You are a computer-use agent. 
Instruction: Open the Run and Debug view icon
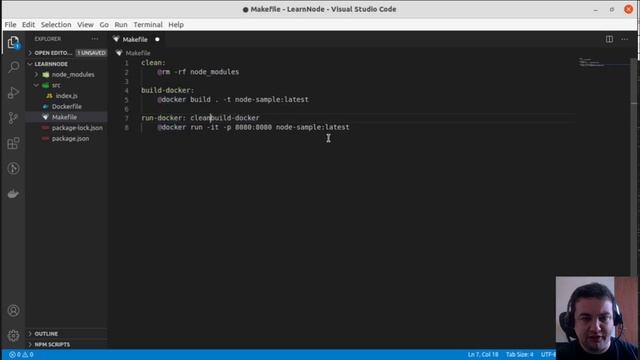13,93
